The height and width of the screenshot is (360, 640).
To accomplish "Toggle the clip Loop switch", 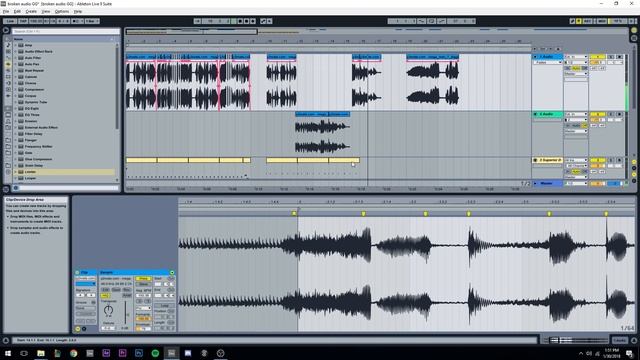I will (164, 306).
